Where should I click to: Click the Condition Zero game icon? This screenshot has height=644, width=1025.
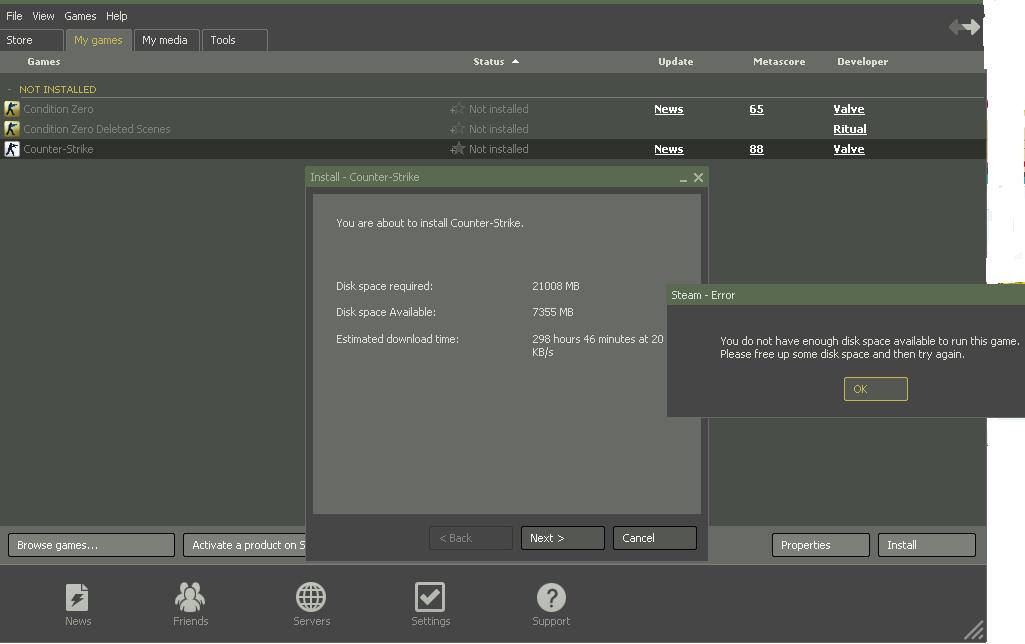pyautogui.click(x=12, y=109)
